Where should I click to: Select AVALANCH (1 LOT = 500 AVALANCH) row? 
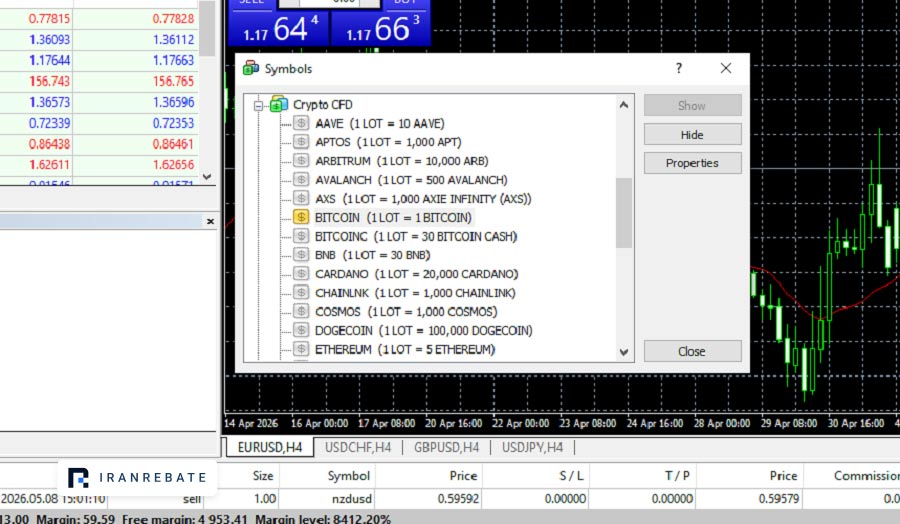pos(411,180)
